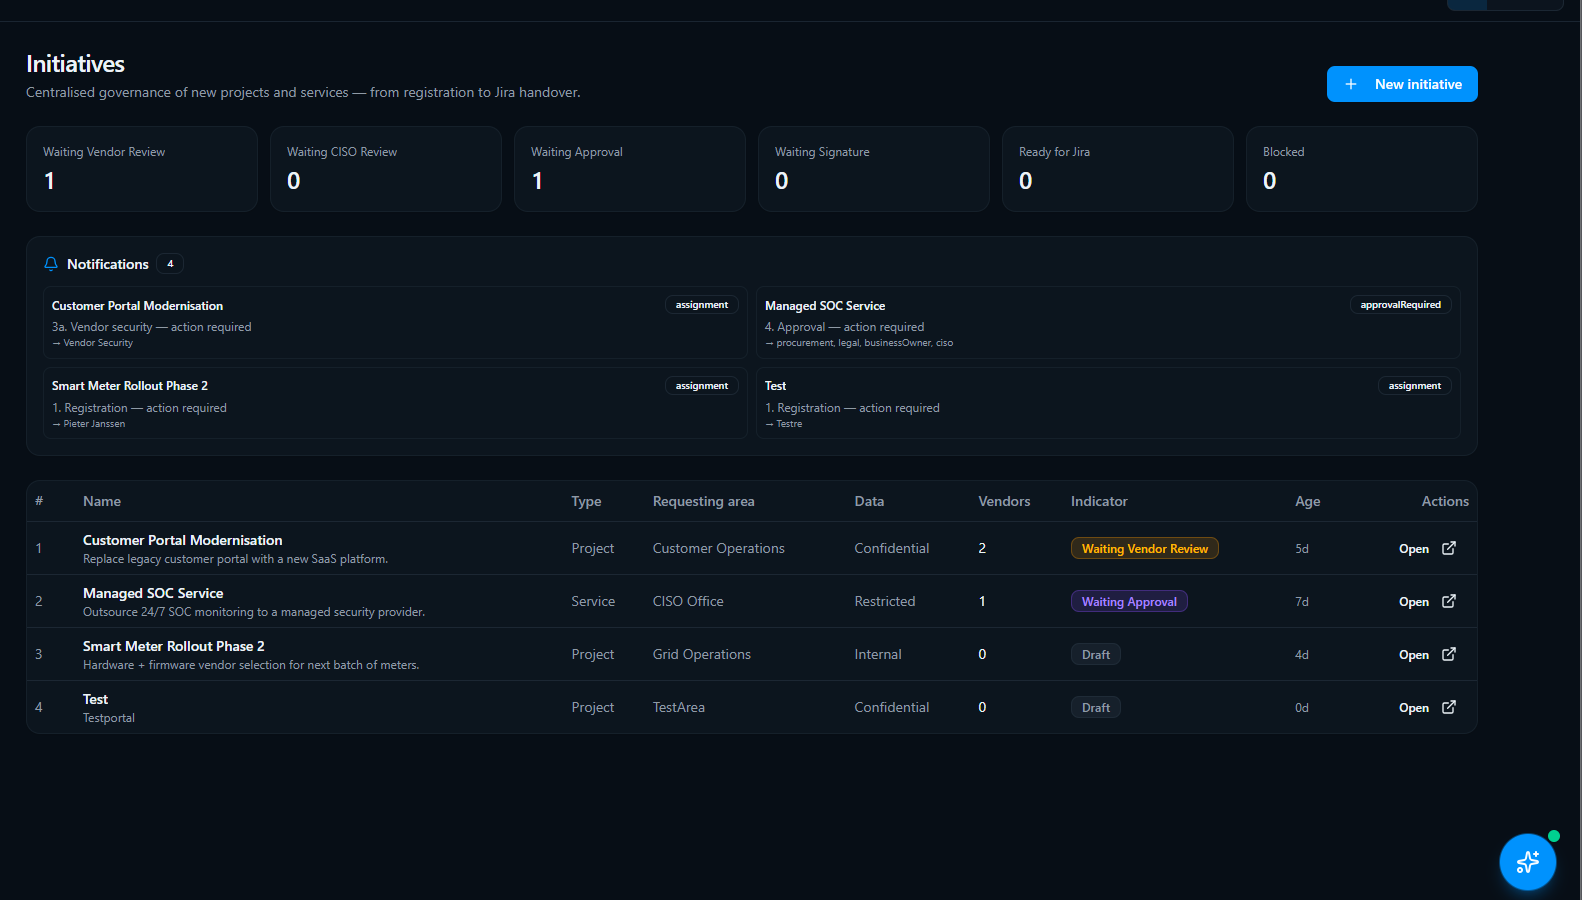Open external link icon for Customer Portal Modernisation
This screenshot has width=1582, height=900.
point(1449,548)
